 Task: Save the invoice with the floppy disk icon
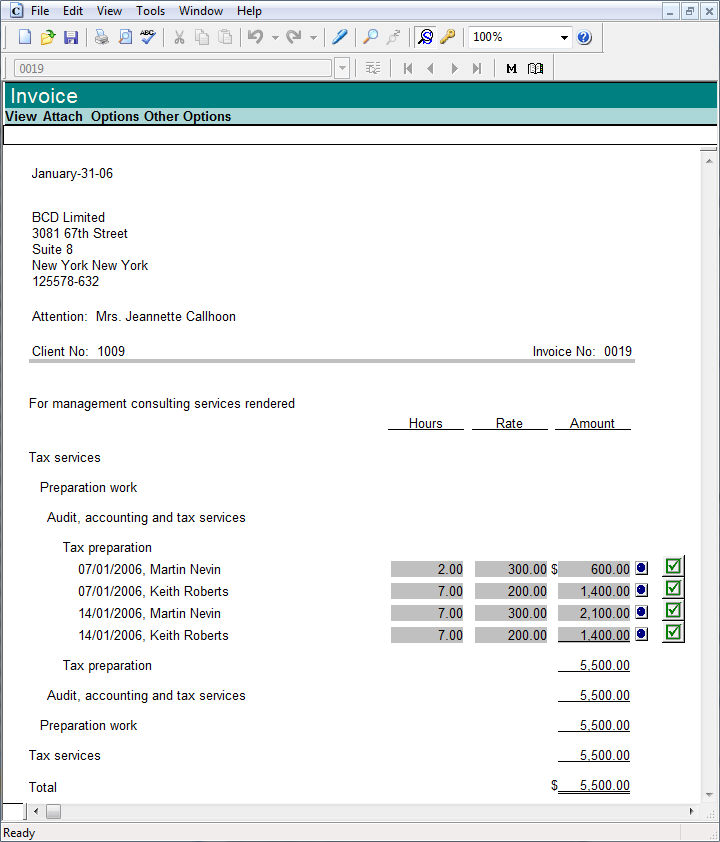70,37
